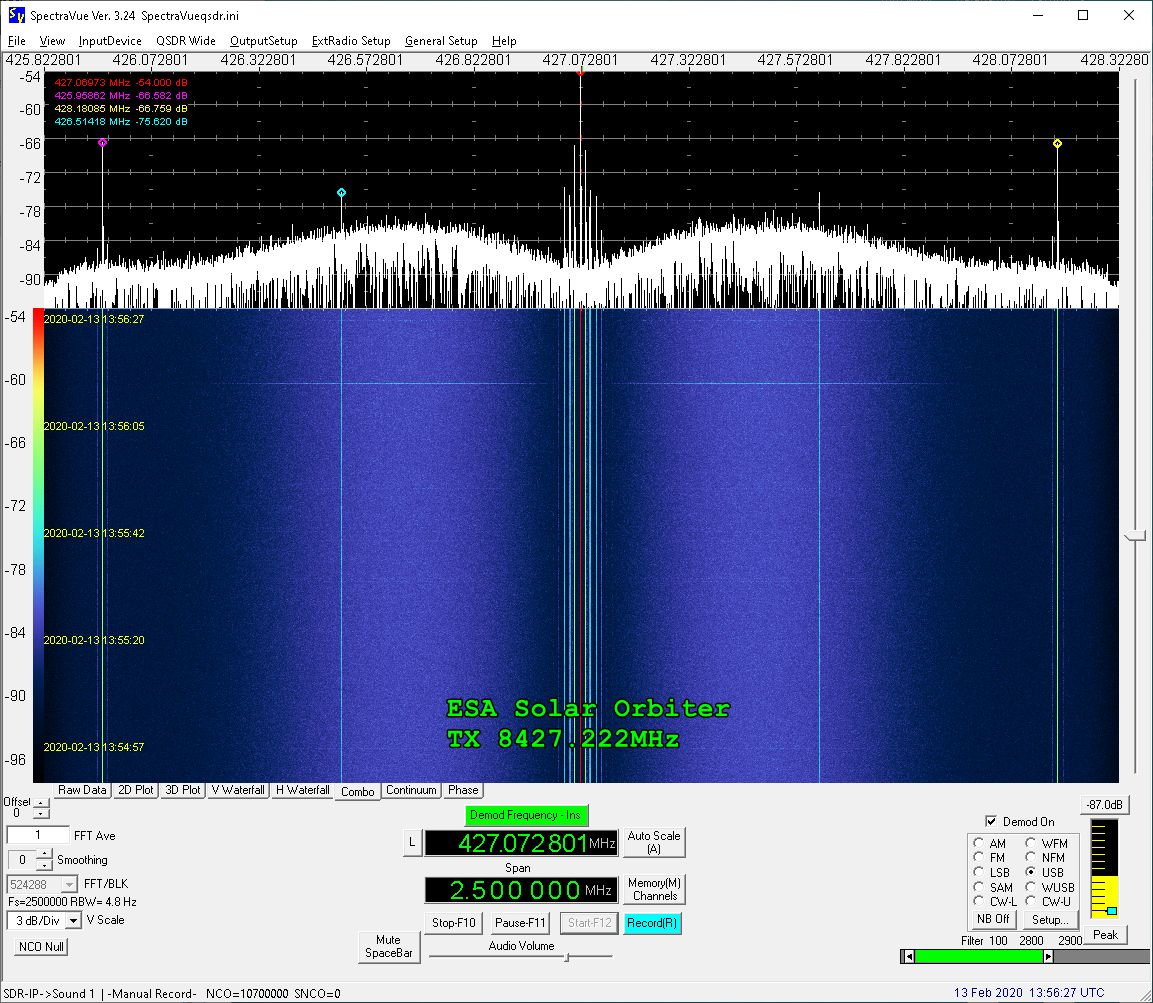The image size is (1153, 1003).
Task: Toggle the Demod On checkbox
Action: pyautogui.click(x=990, y=821)
